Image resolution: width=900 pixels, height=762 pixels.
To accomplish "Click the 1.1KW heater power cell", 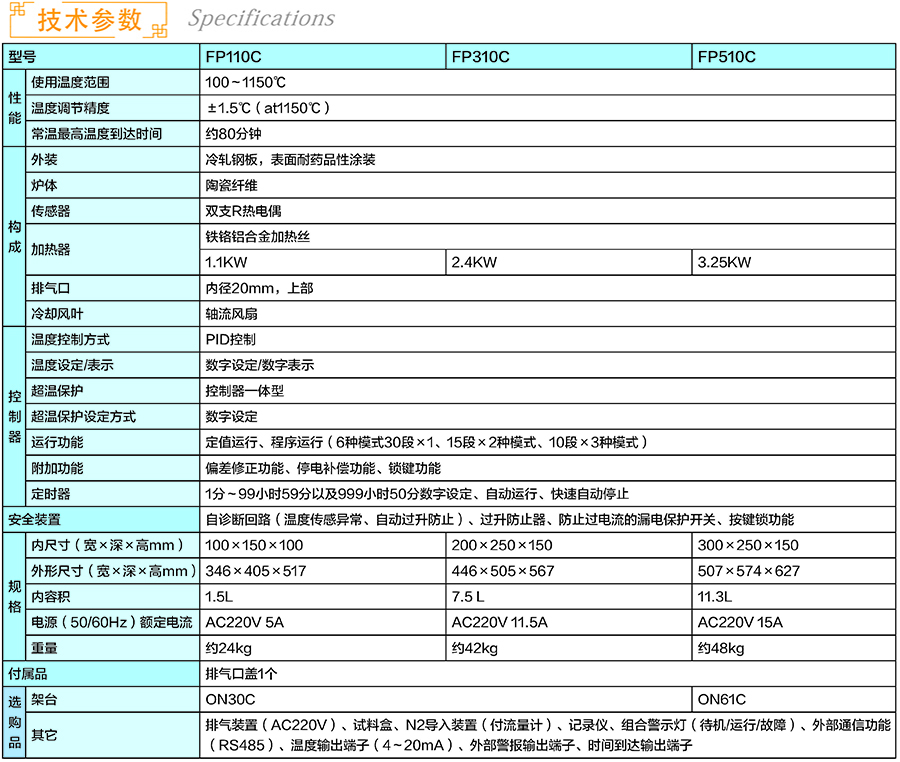I will click(x=227, y=263).
